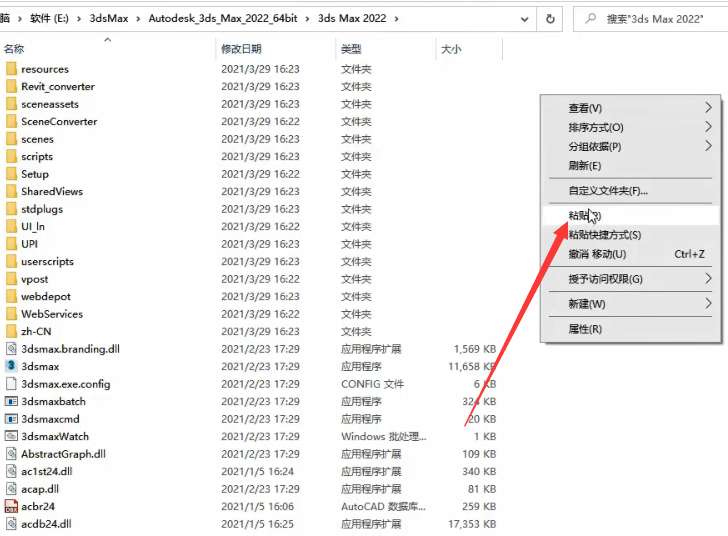Screen dimensions: 728x536
Task: Select 粘贴快捷方式(S) menu entry
Action: [x=630, y=235]
